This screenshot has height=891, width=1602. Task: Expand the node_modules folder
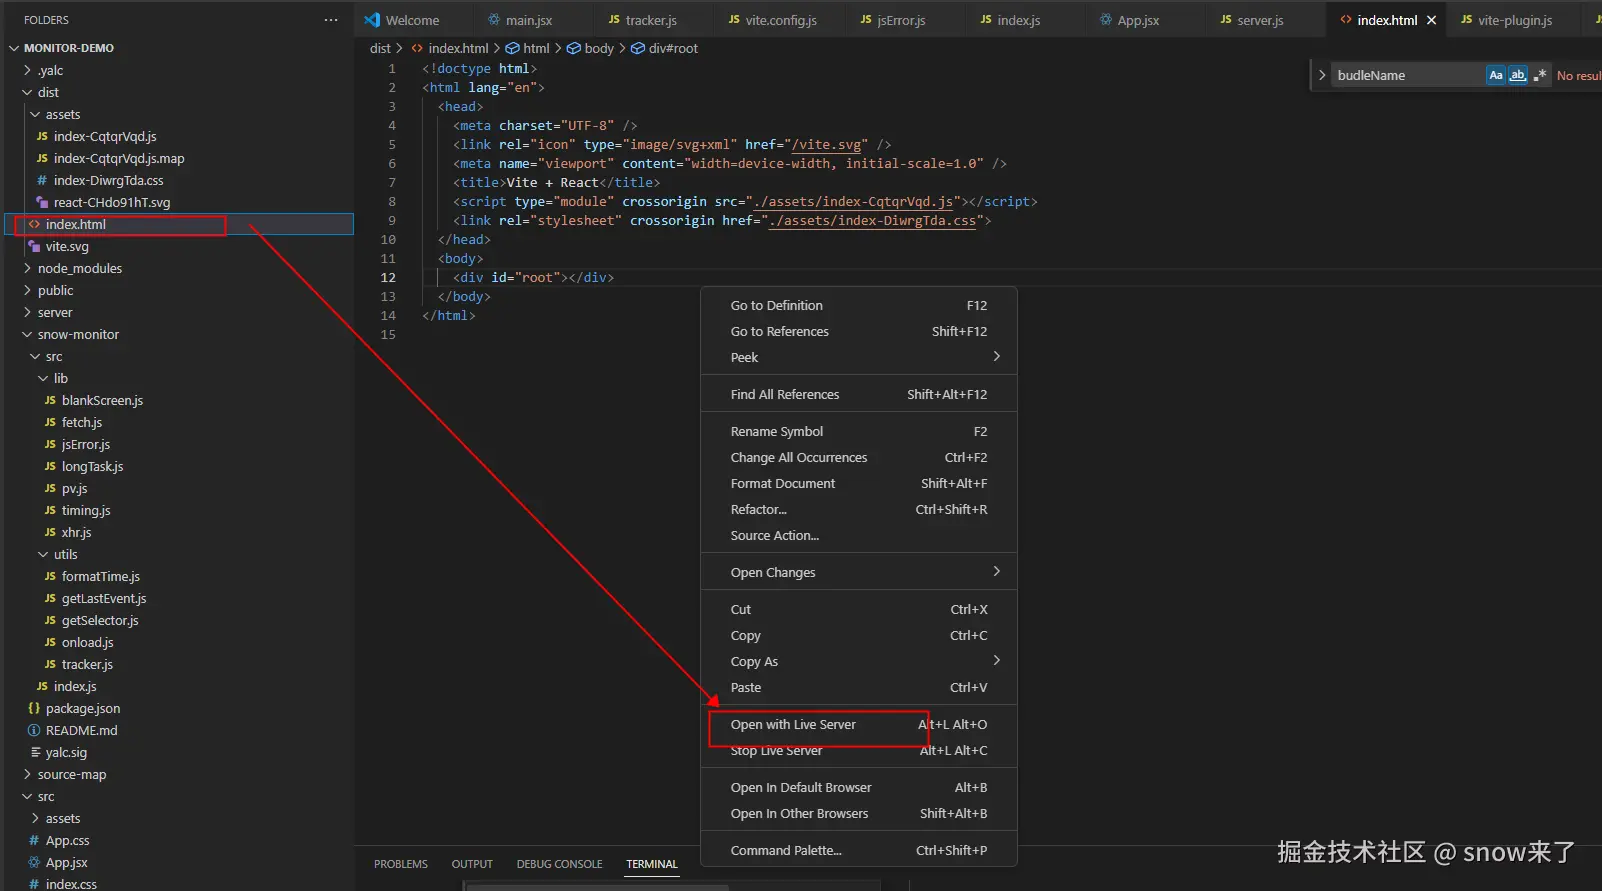tap(27, 268)
